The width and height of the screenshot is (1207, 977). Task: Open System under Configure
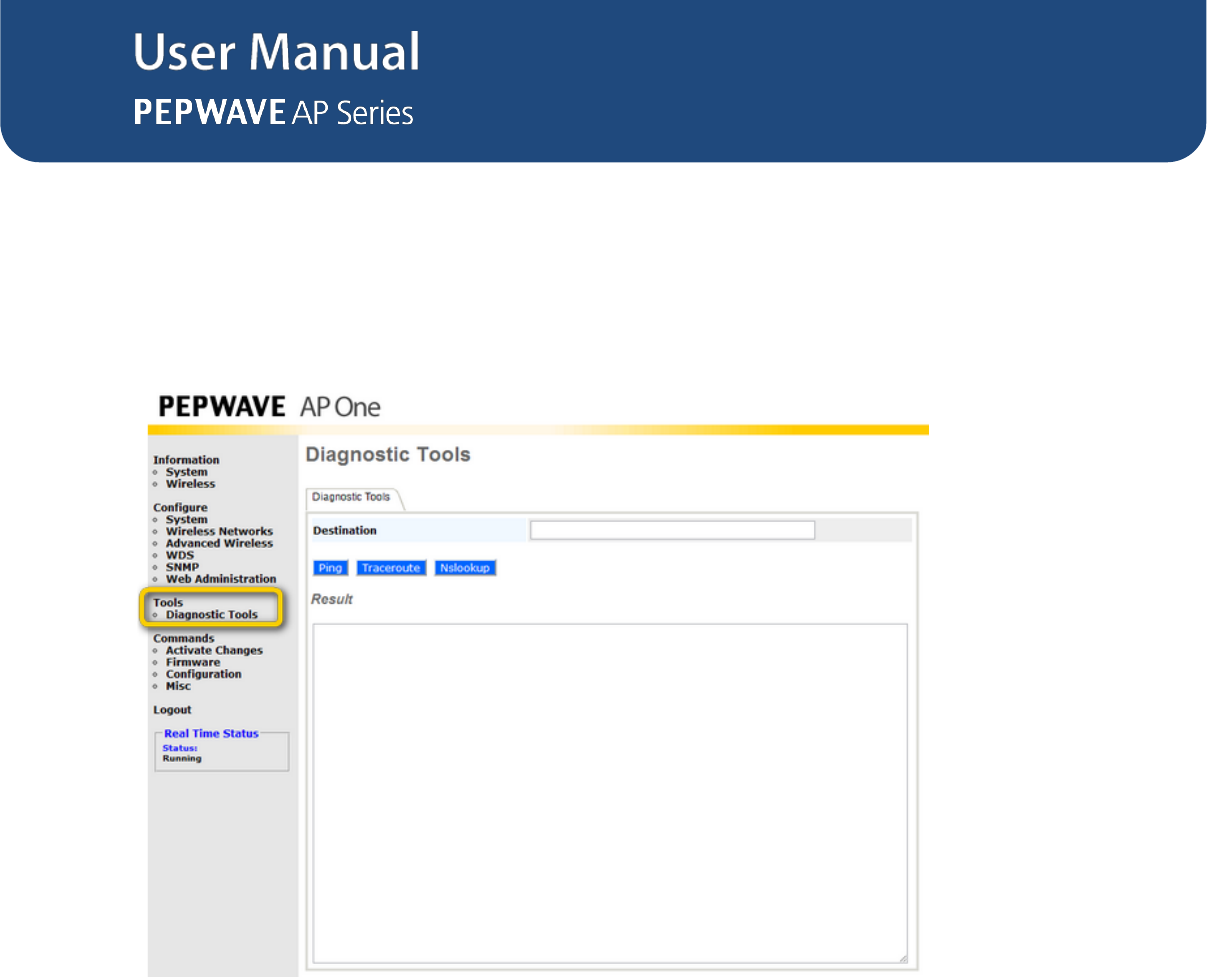(x=187, y=520)
